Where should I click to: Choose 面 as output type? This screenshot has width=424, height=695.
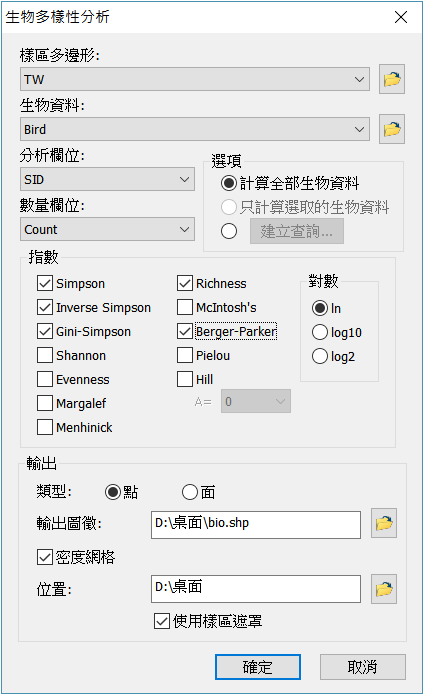190,492
